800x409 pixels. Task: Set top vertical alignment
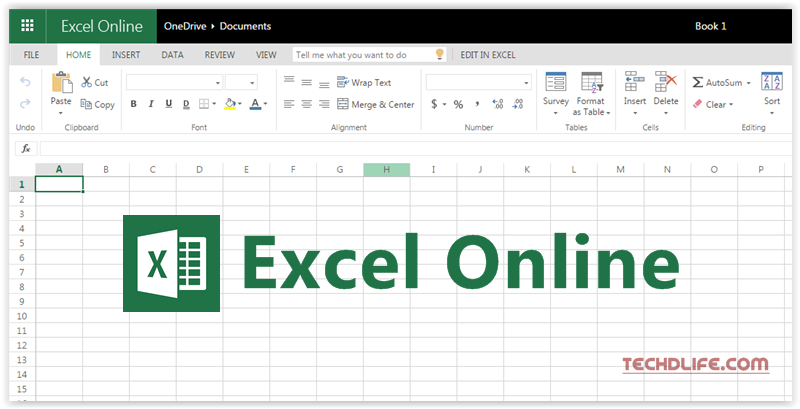[289, 80]
